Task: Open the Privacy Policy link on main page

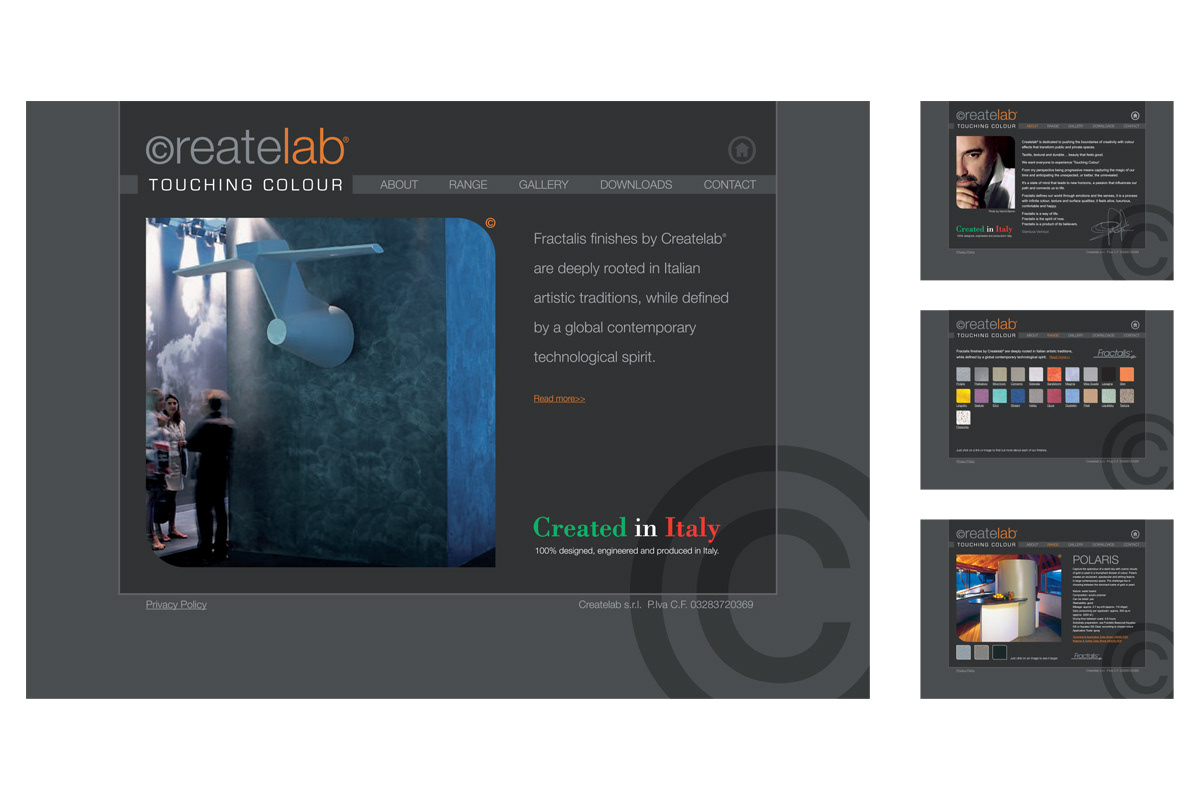Action: pos(176,605)
